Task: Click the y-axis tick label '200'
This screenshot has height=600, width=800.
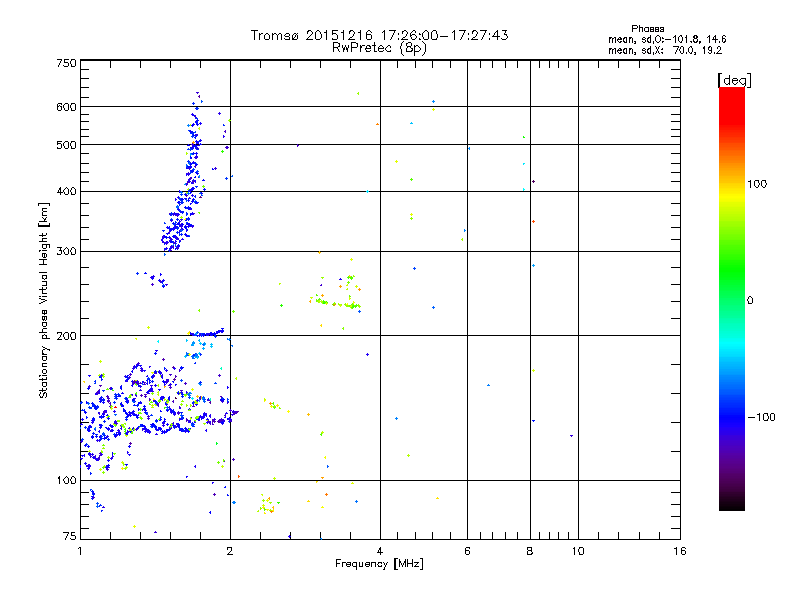Action: coord(66,336)
